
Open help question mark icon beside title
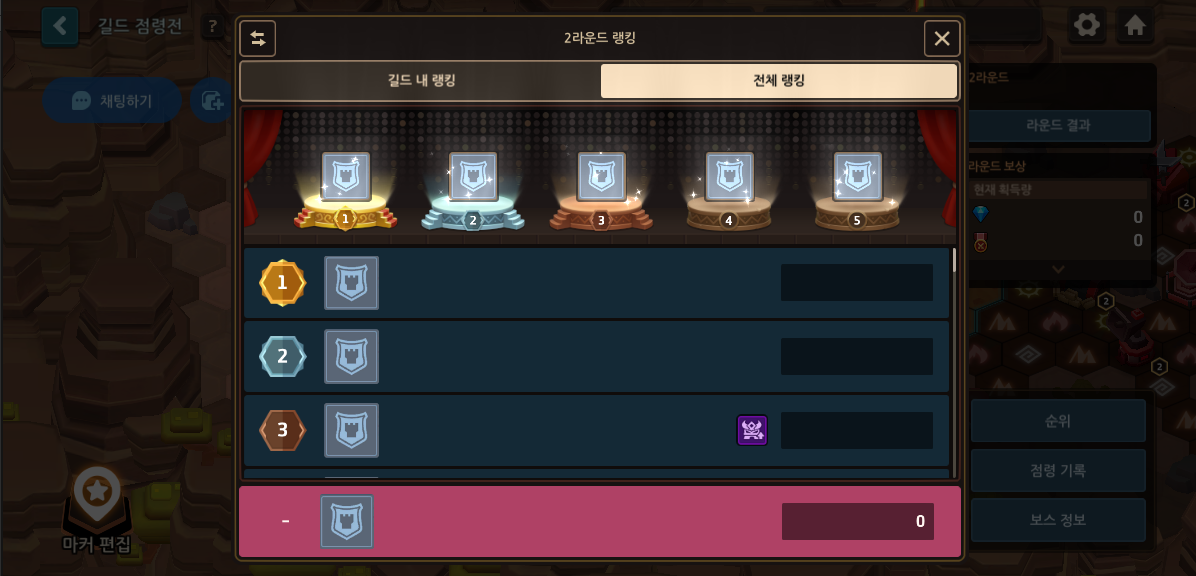pyautogui.click(x=212, y=28)
